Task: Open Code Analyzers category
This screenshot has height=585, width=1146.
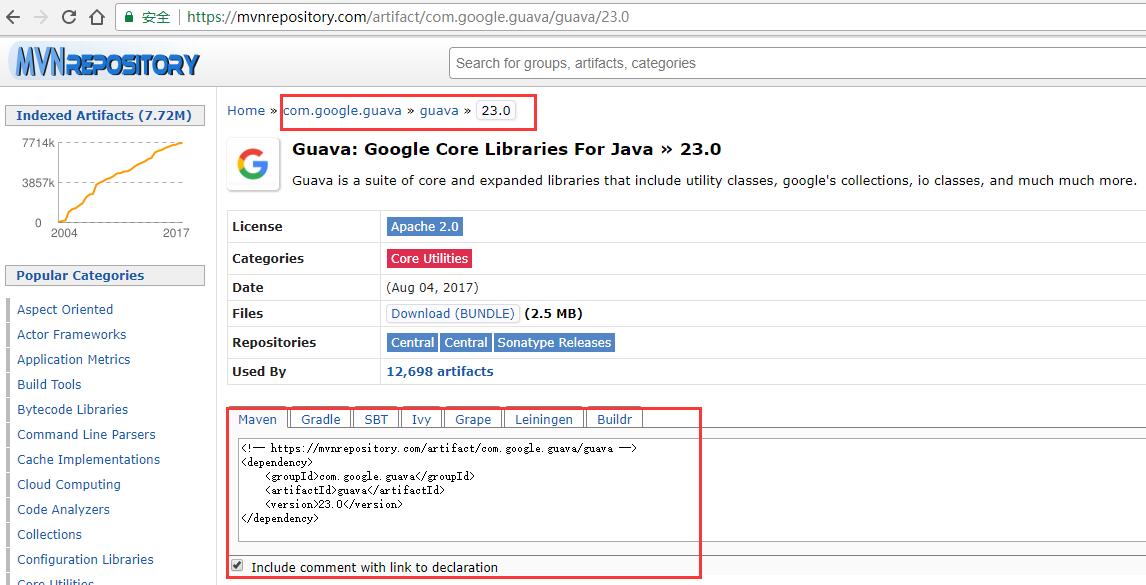Action: (64, 509)
